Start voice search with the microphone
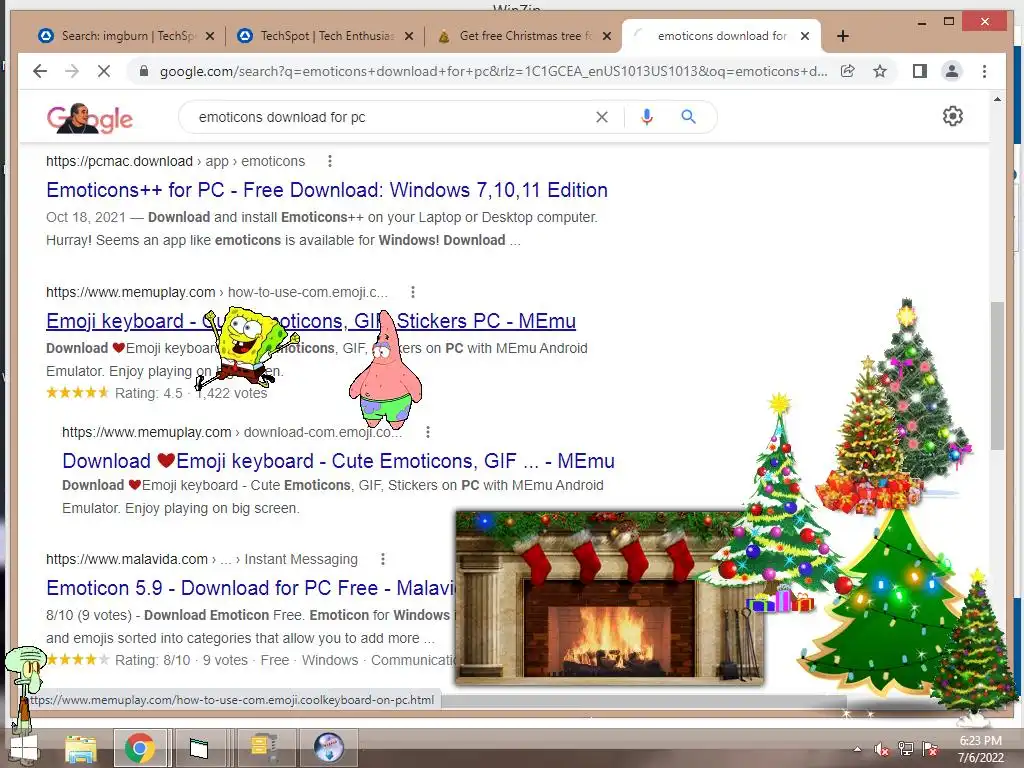 click(647, 117)
